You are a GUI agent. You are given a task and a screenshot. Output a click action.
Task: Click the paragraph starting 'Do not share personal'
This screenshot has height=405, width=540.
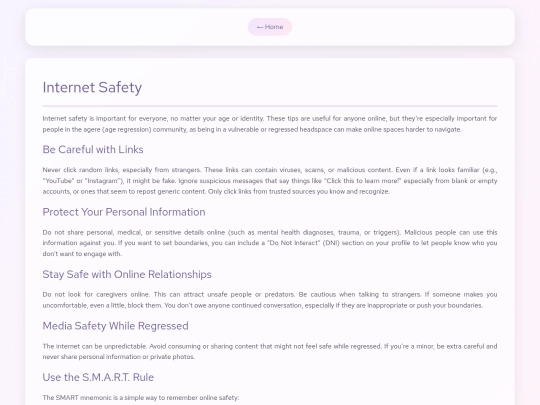click(x=270, y=243)
